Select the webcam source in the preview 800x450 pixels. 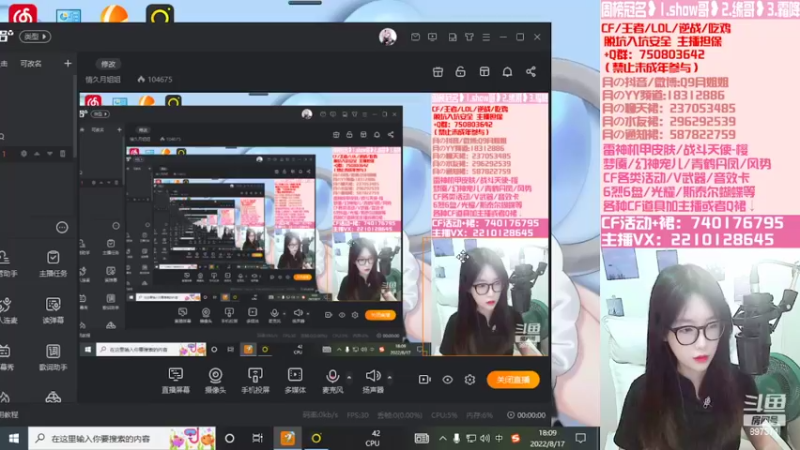pyautogui.click(x=486, y=297)
